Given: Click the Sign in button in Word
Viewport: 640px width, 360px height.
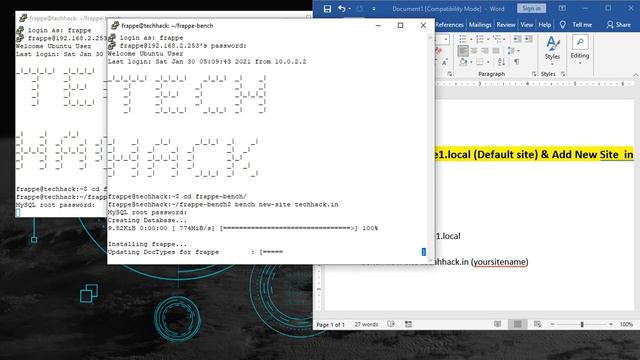Looking at the screenshot, I should 531,8.
